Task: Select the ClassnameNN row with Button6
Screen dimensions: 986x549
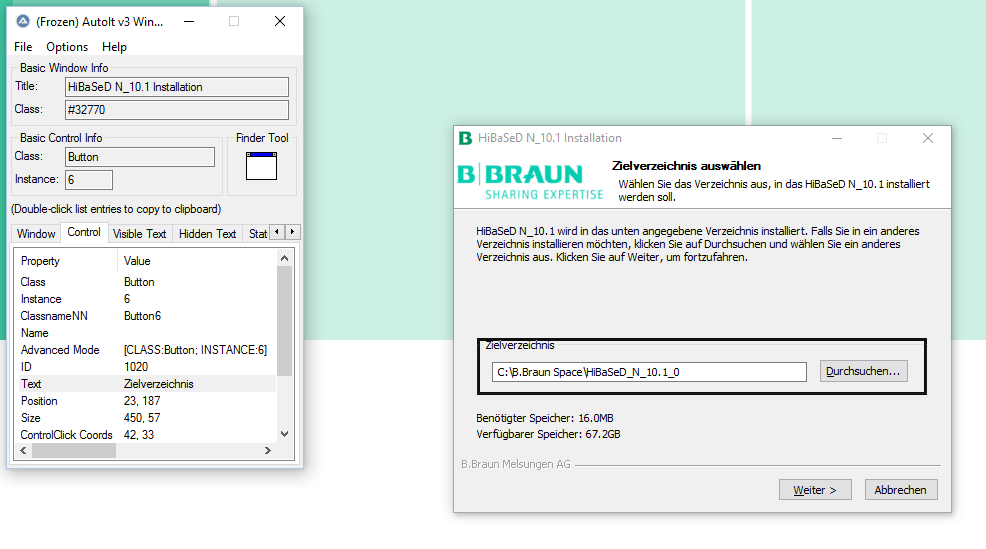Action: pos(145,316)
